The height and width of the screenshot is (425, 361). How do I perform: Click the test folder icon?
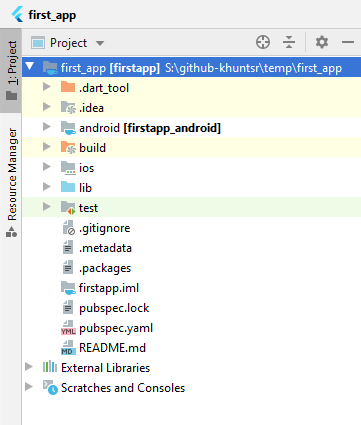(68, 208)
